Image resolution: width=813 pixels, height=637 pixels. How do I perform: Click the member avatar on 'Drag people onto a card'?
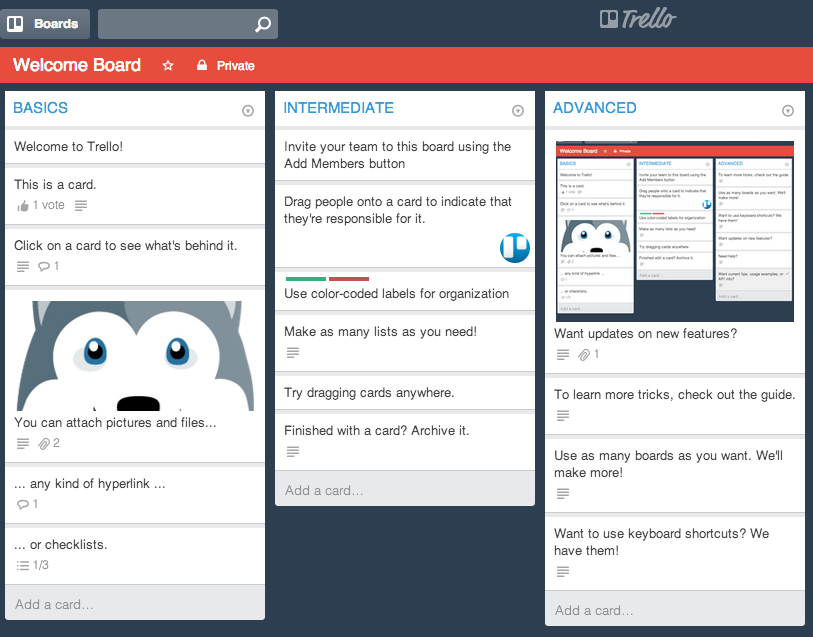point(514,248)
